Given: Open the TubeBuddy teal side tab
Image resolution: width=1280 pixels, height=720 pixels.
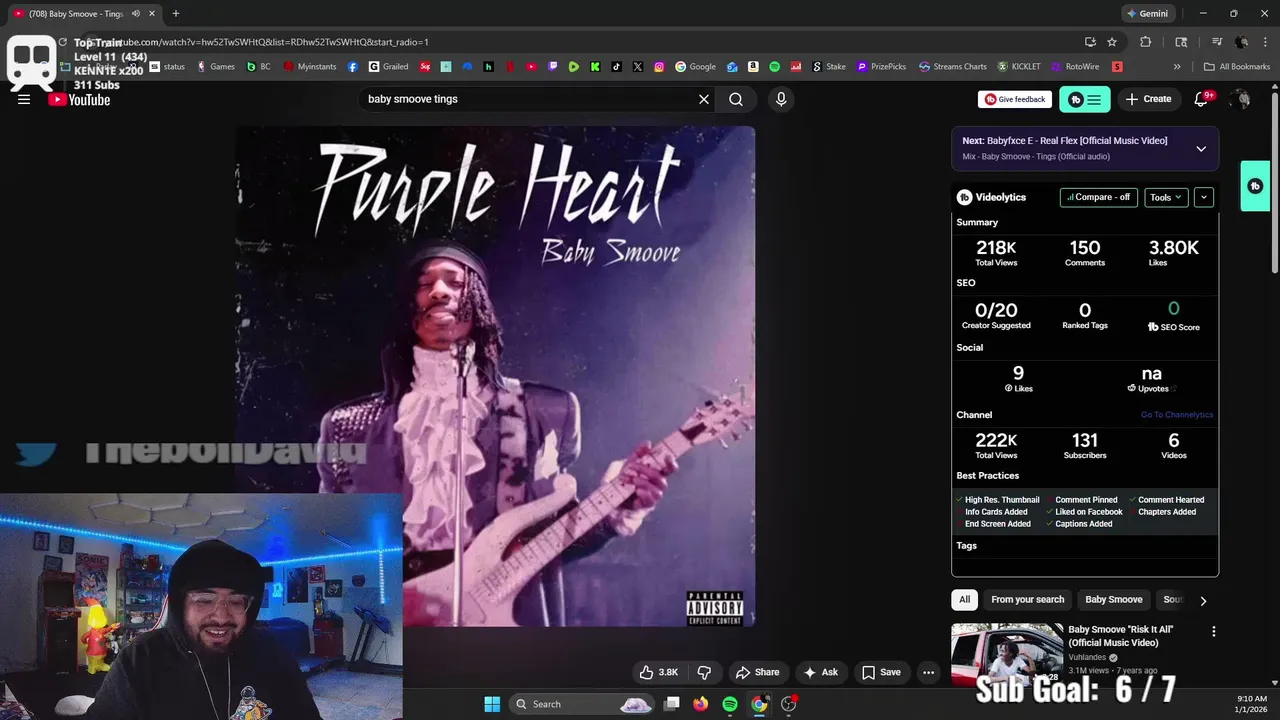Looking at the screenshot, I should click(x=1255, y=186).
